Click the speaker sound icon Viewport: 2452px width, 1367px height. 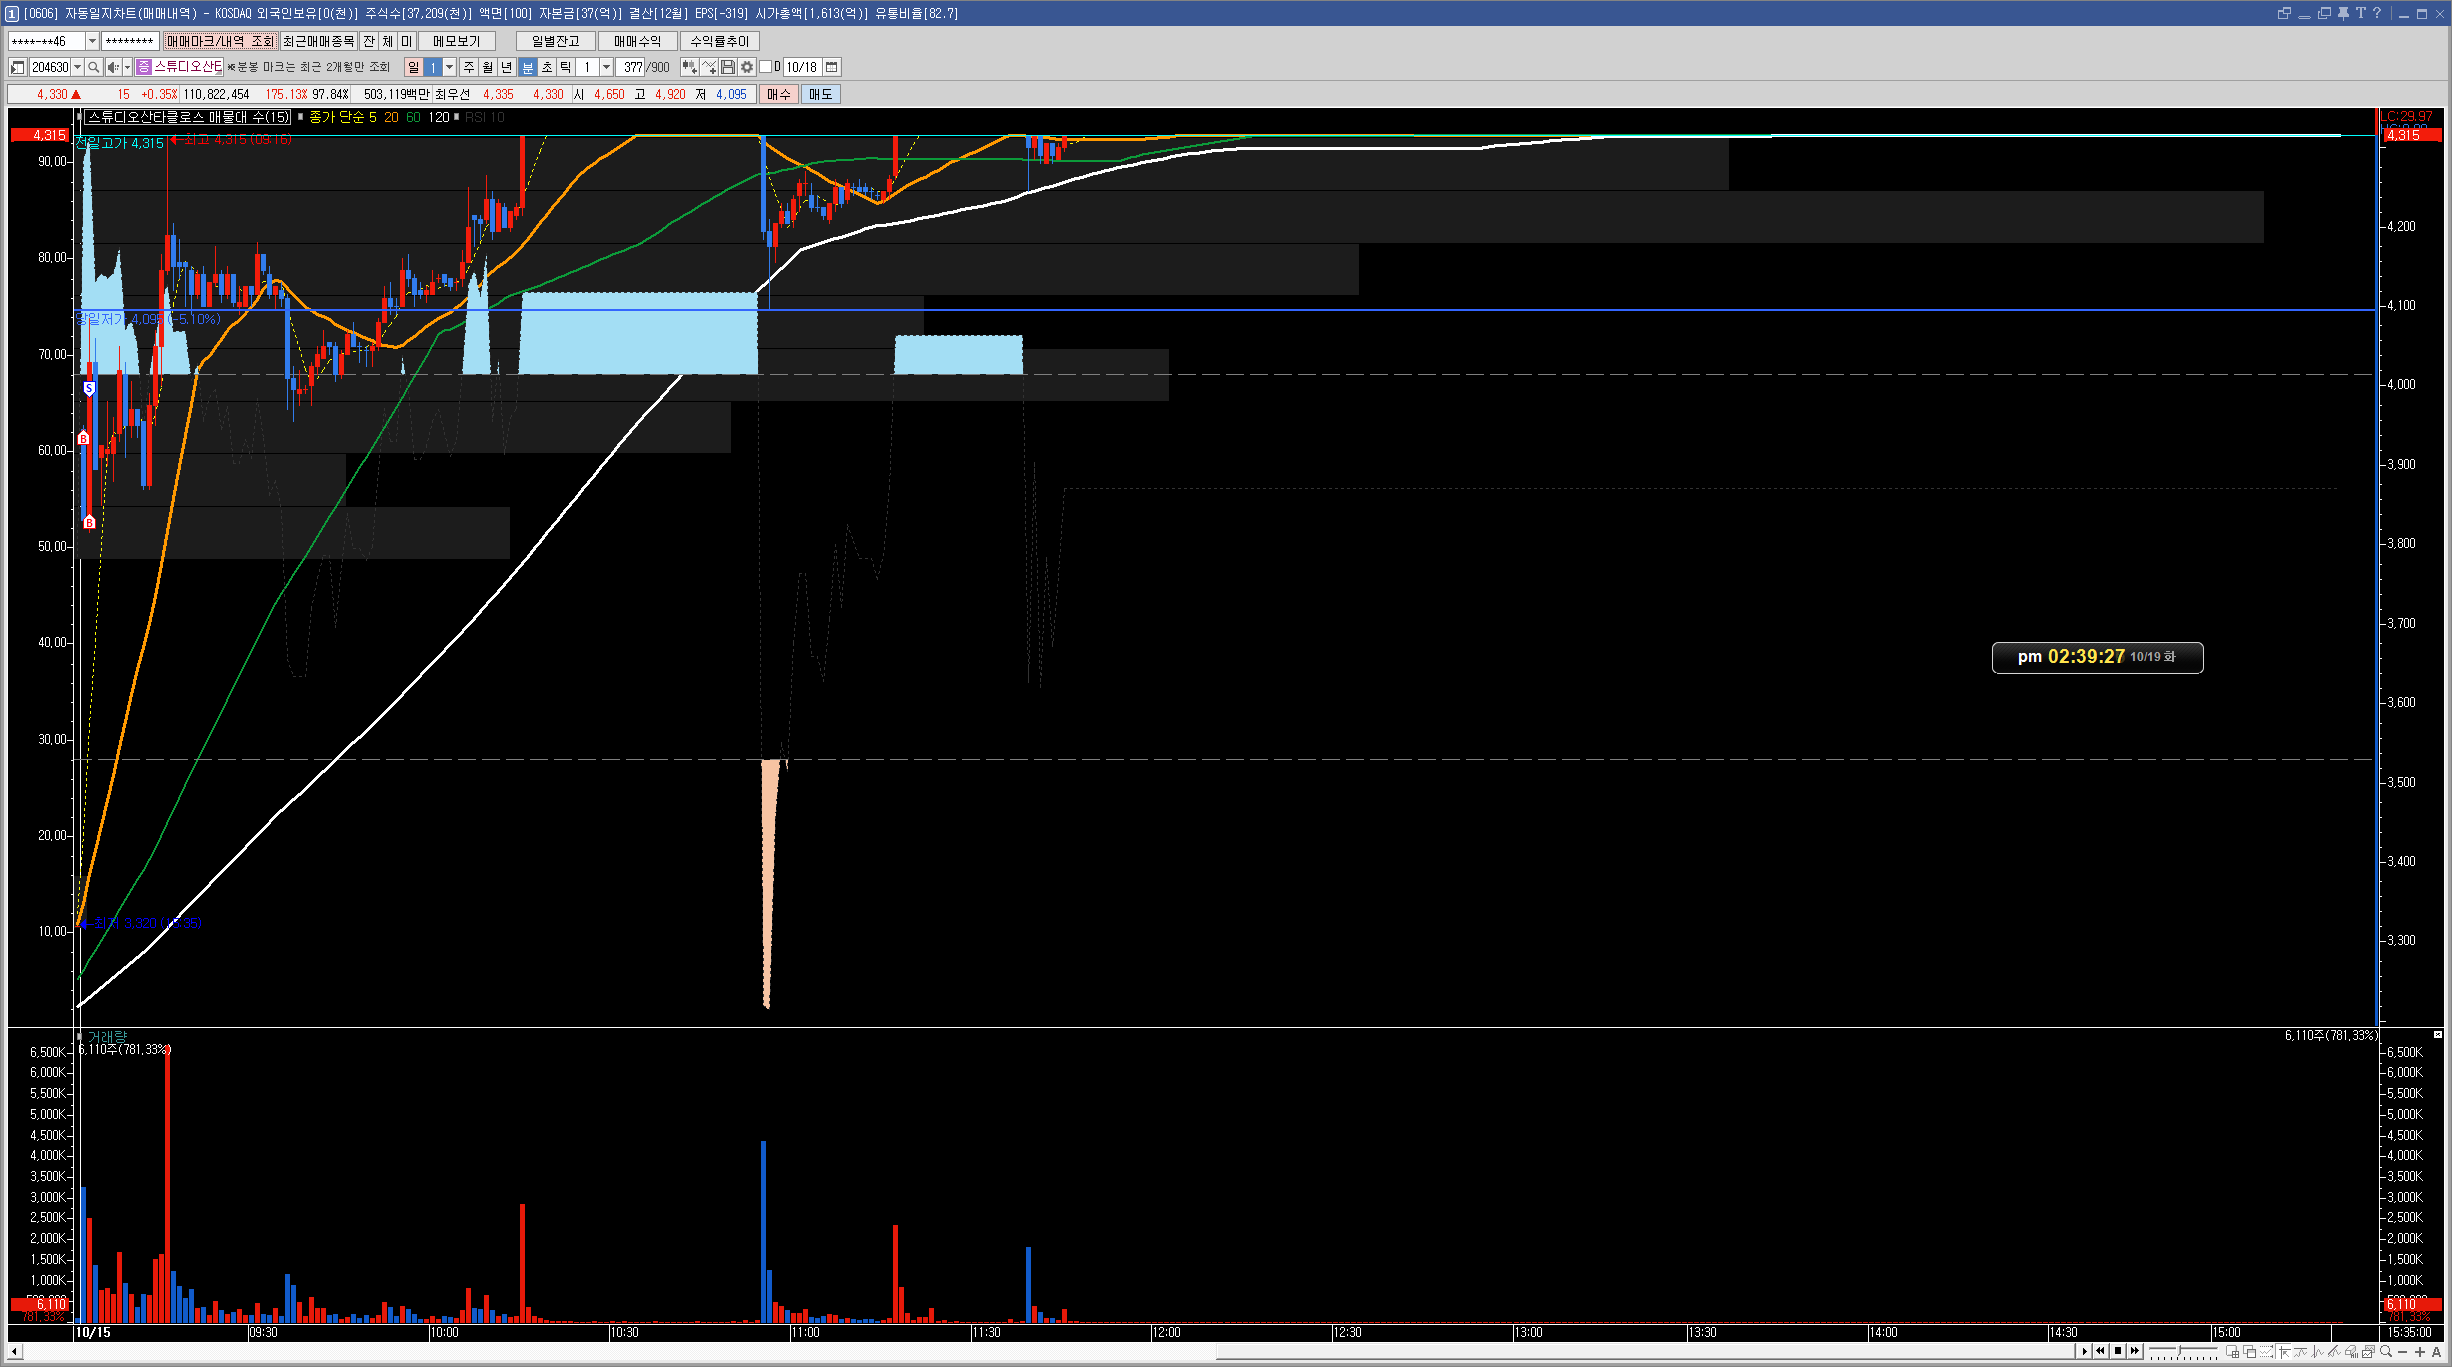point(113,67)
